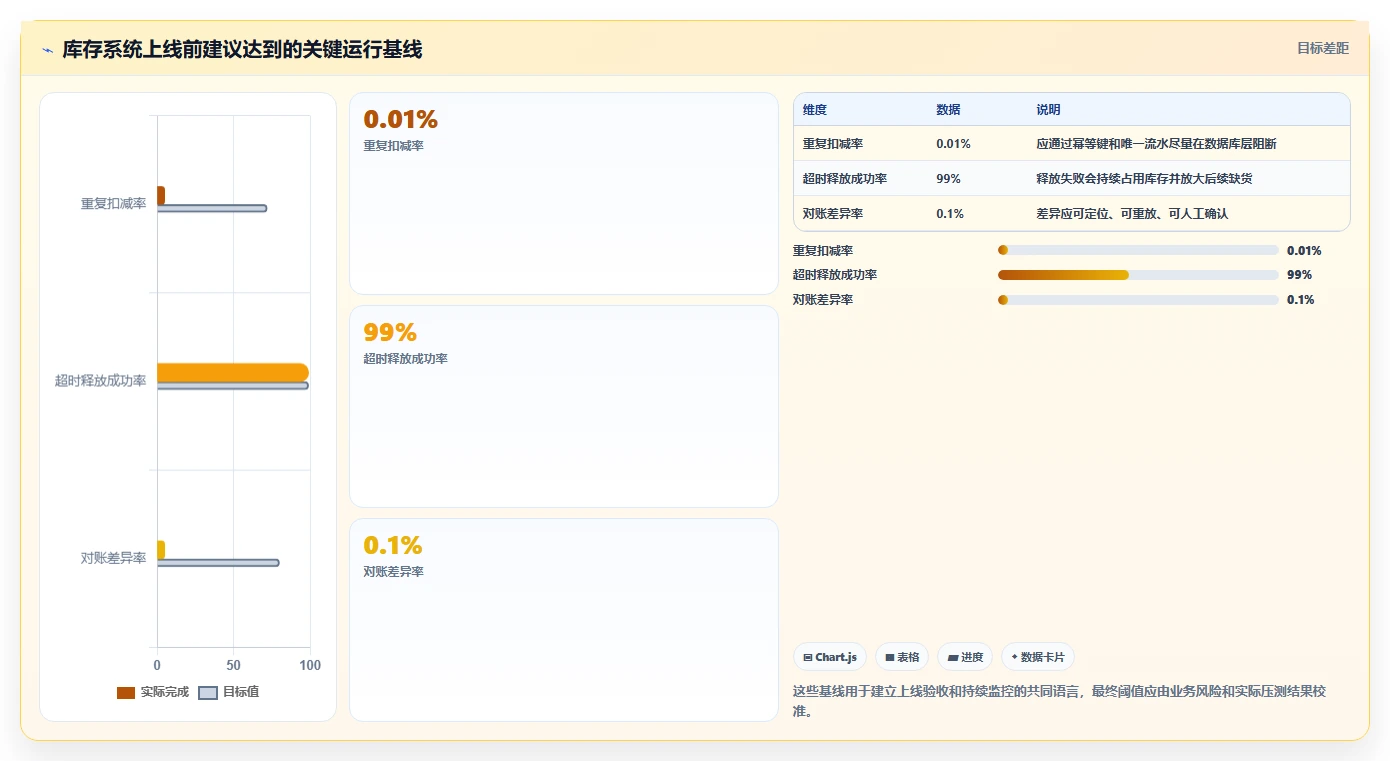Click the 表格 tag chip
This screenshot has height=761, width=1390.
902,657
